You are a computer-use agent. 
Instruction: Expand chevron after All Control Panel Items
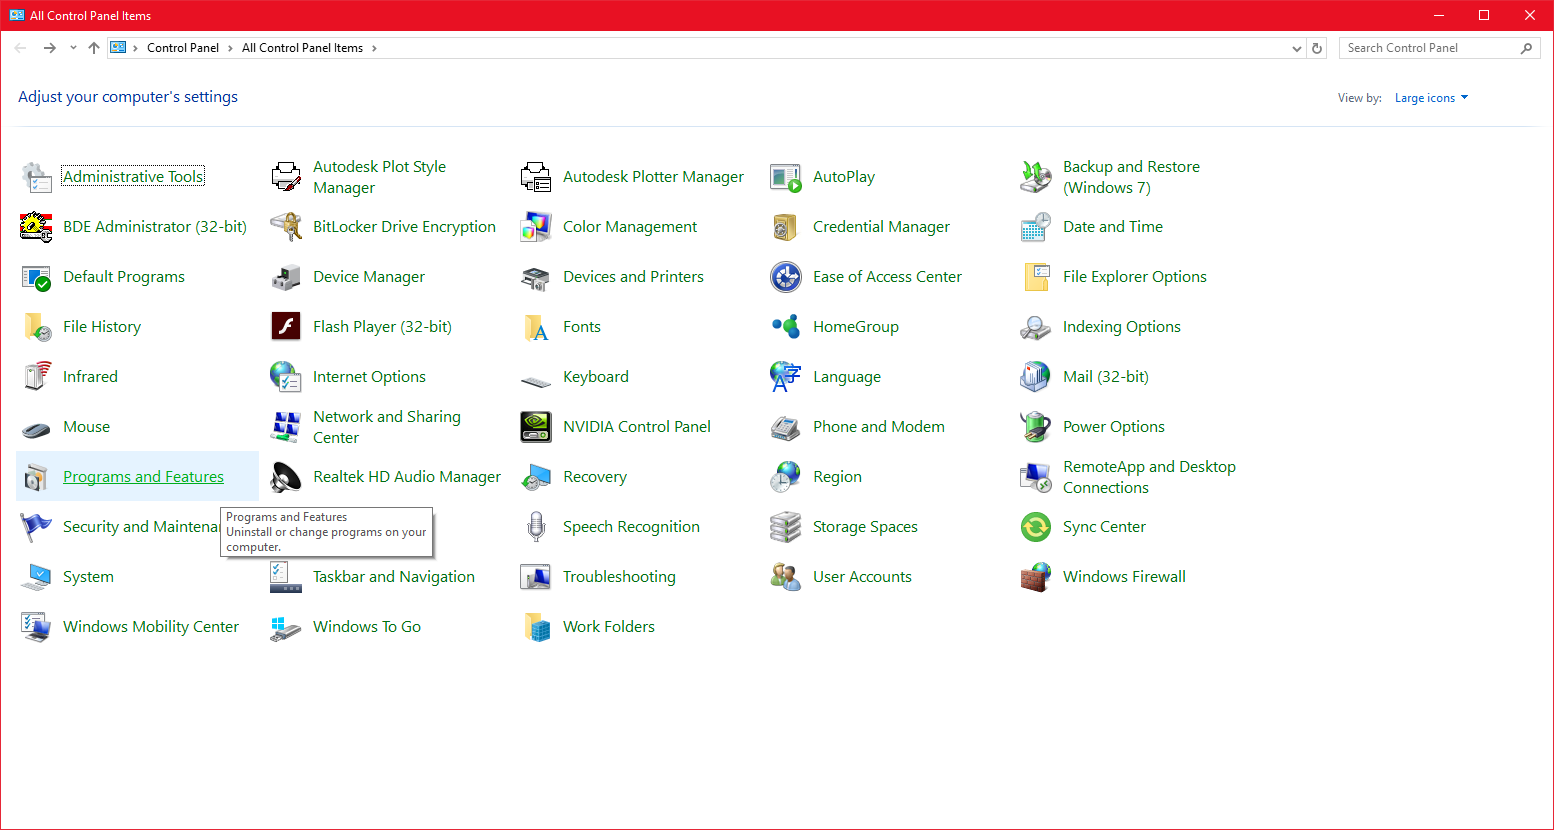(374, 48)
